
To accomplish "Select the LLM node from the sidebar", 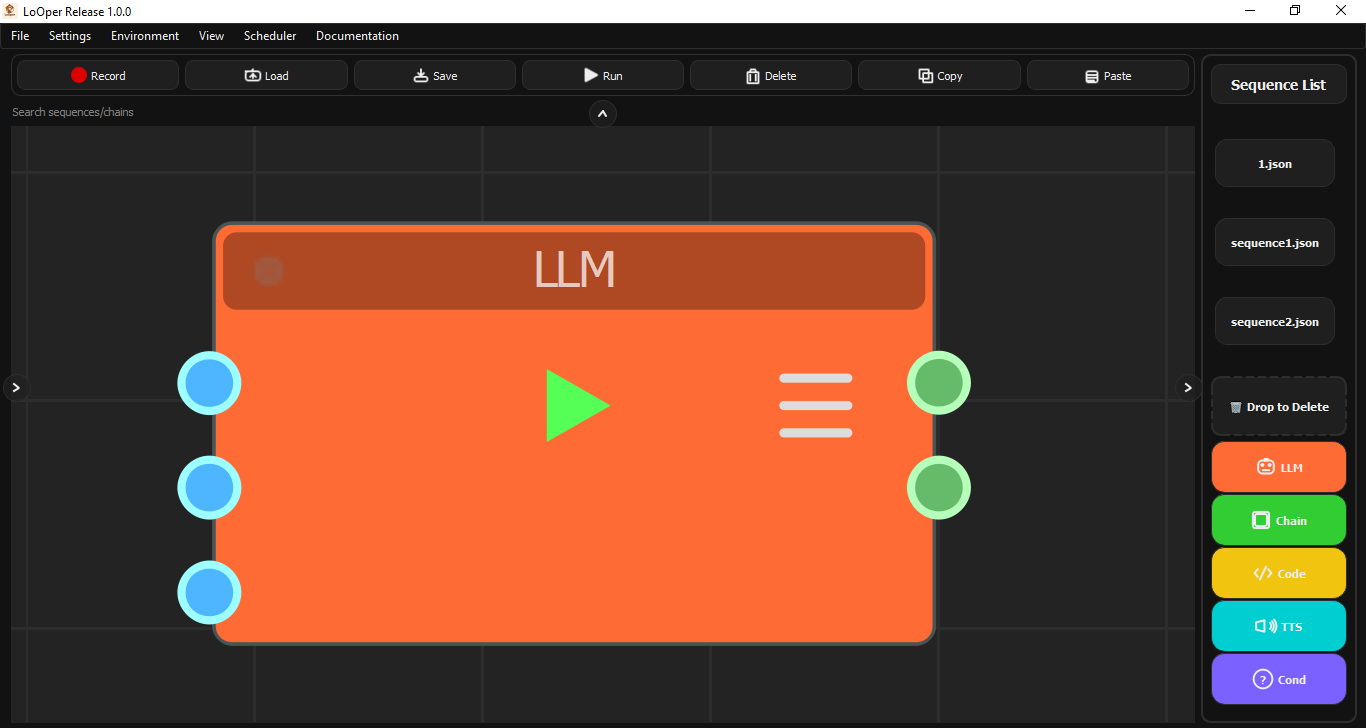I will 1278,466.
